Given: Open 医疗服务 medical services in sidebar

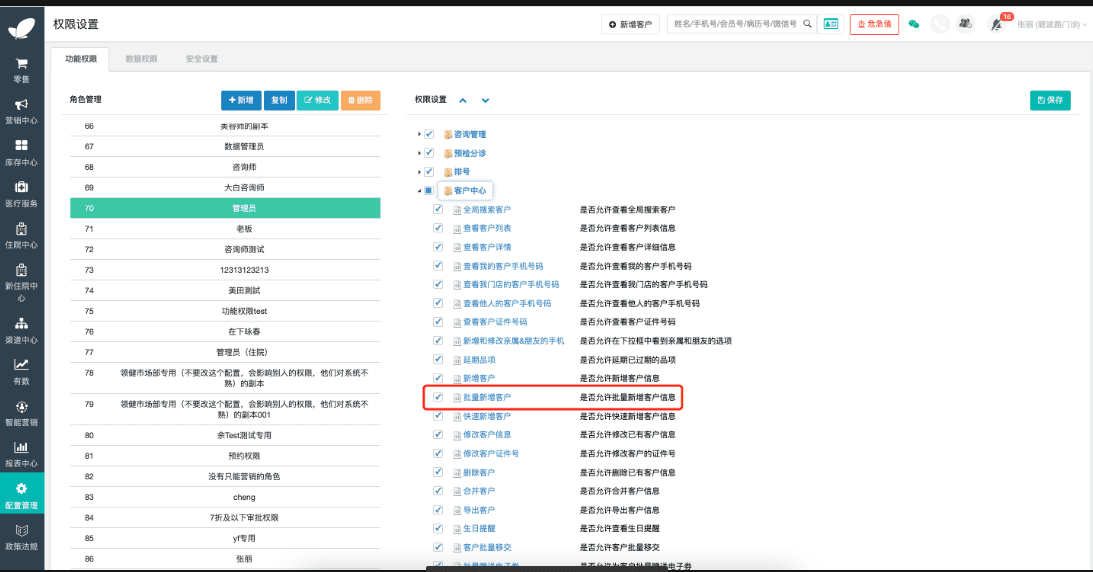Looking at the screenshot, I should click(21, 193).
